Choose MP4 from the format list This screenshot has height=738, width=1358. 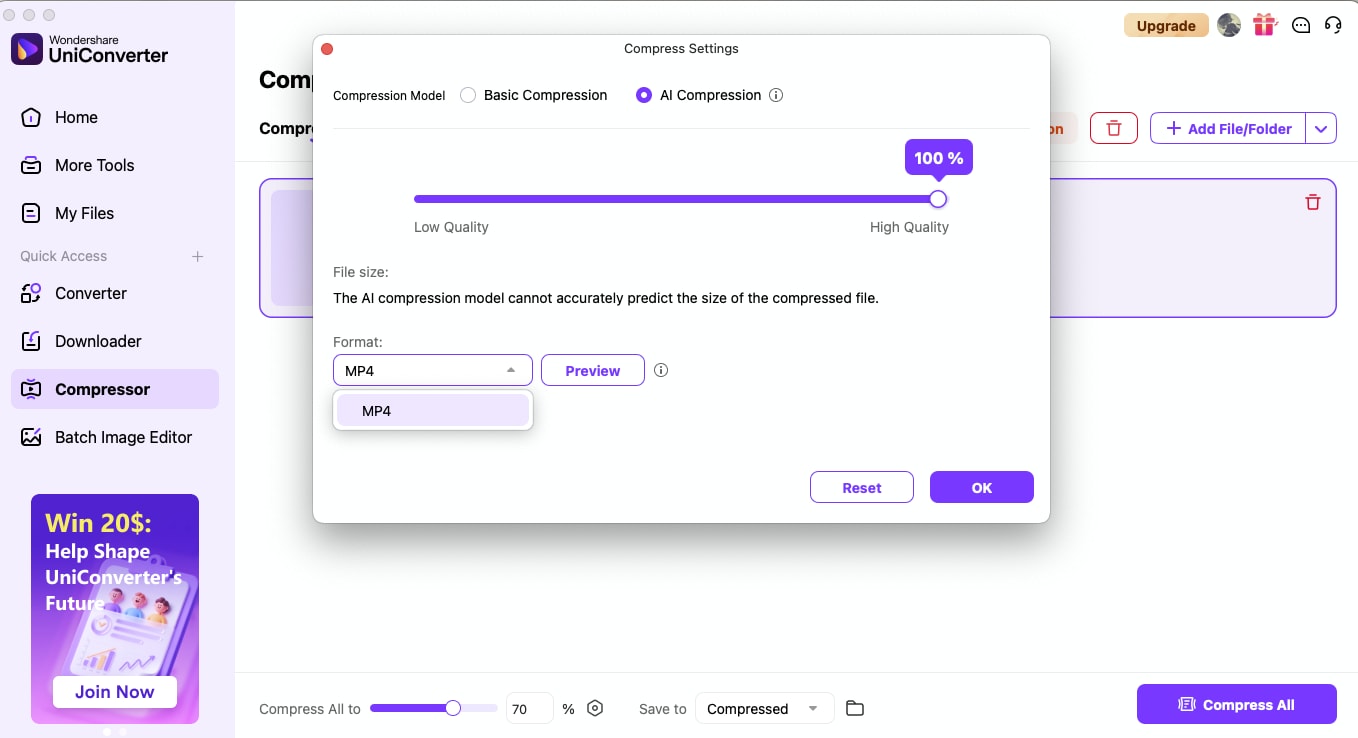(x=433, y=410)
